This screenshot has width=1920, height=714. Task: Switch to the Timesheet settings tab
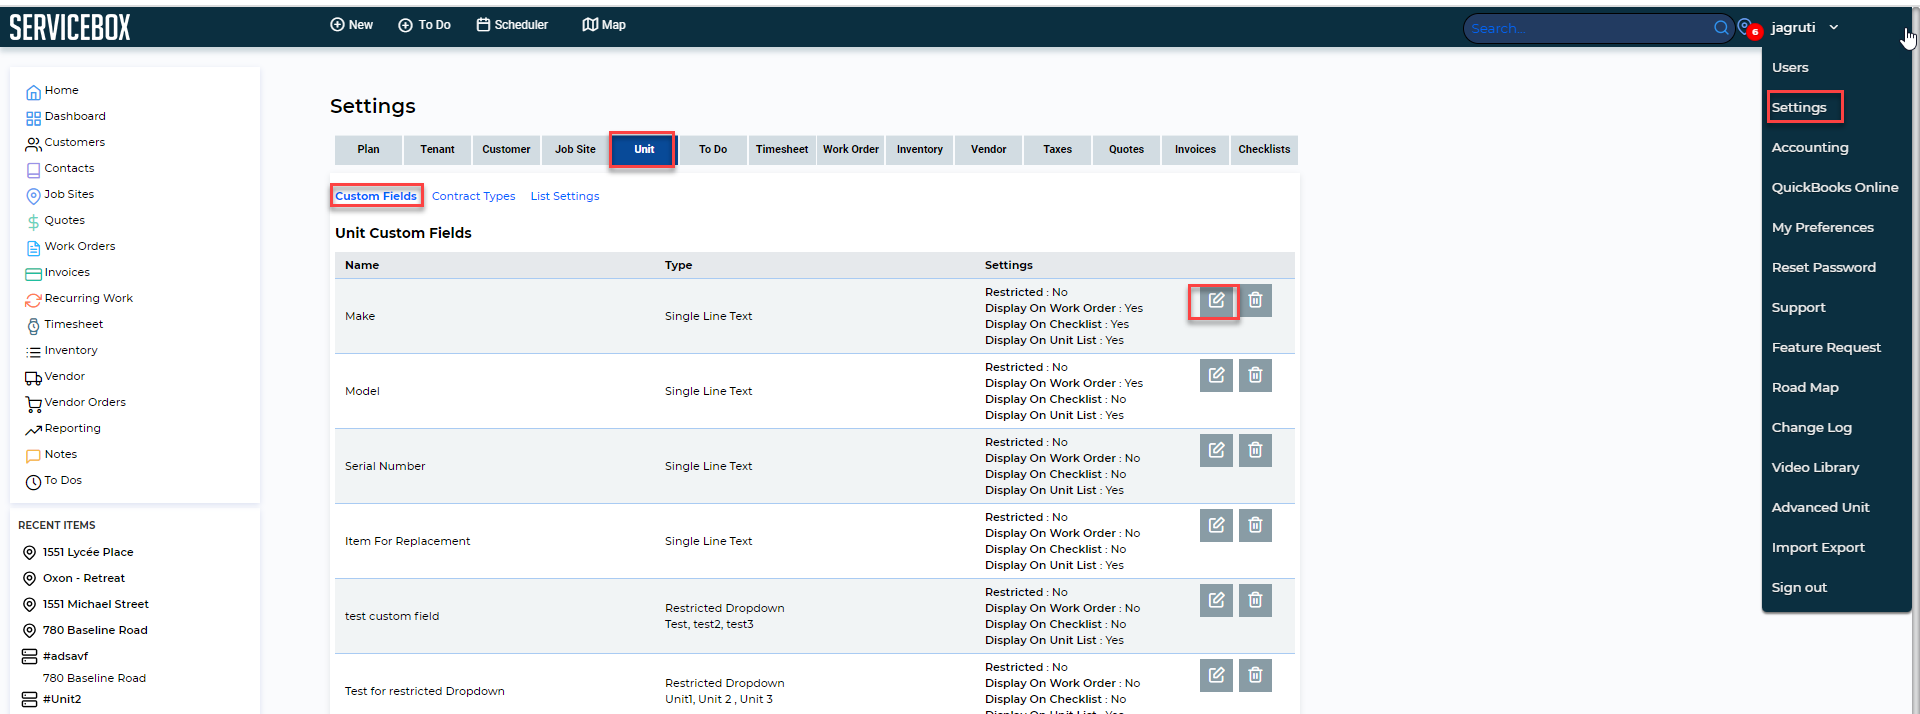coord(782,150)
